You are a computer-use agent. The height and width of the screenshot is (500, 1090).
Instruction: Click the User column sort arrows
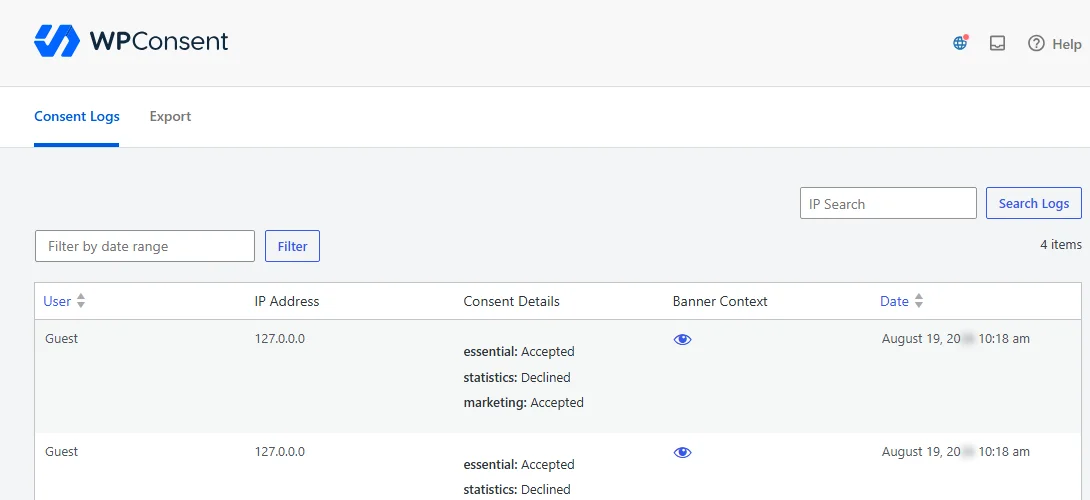81,301
